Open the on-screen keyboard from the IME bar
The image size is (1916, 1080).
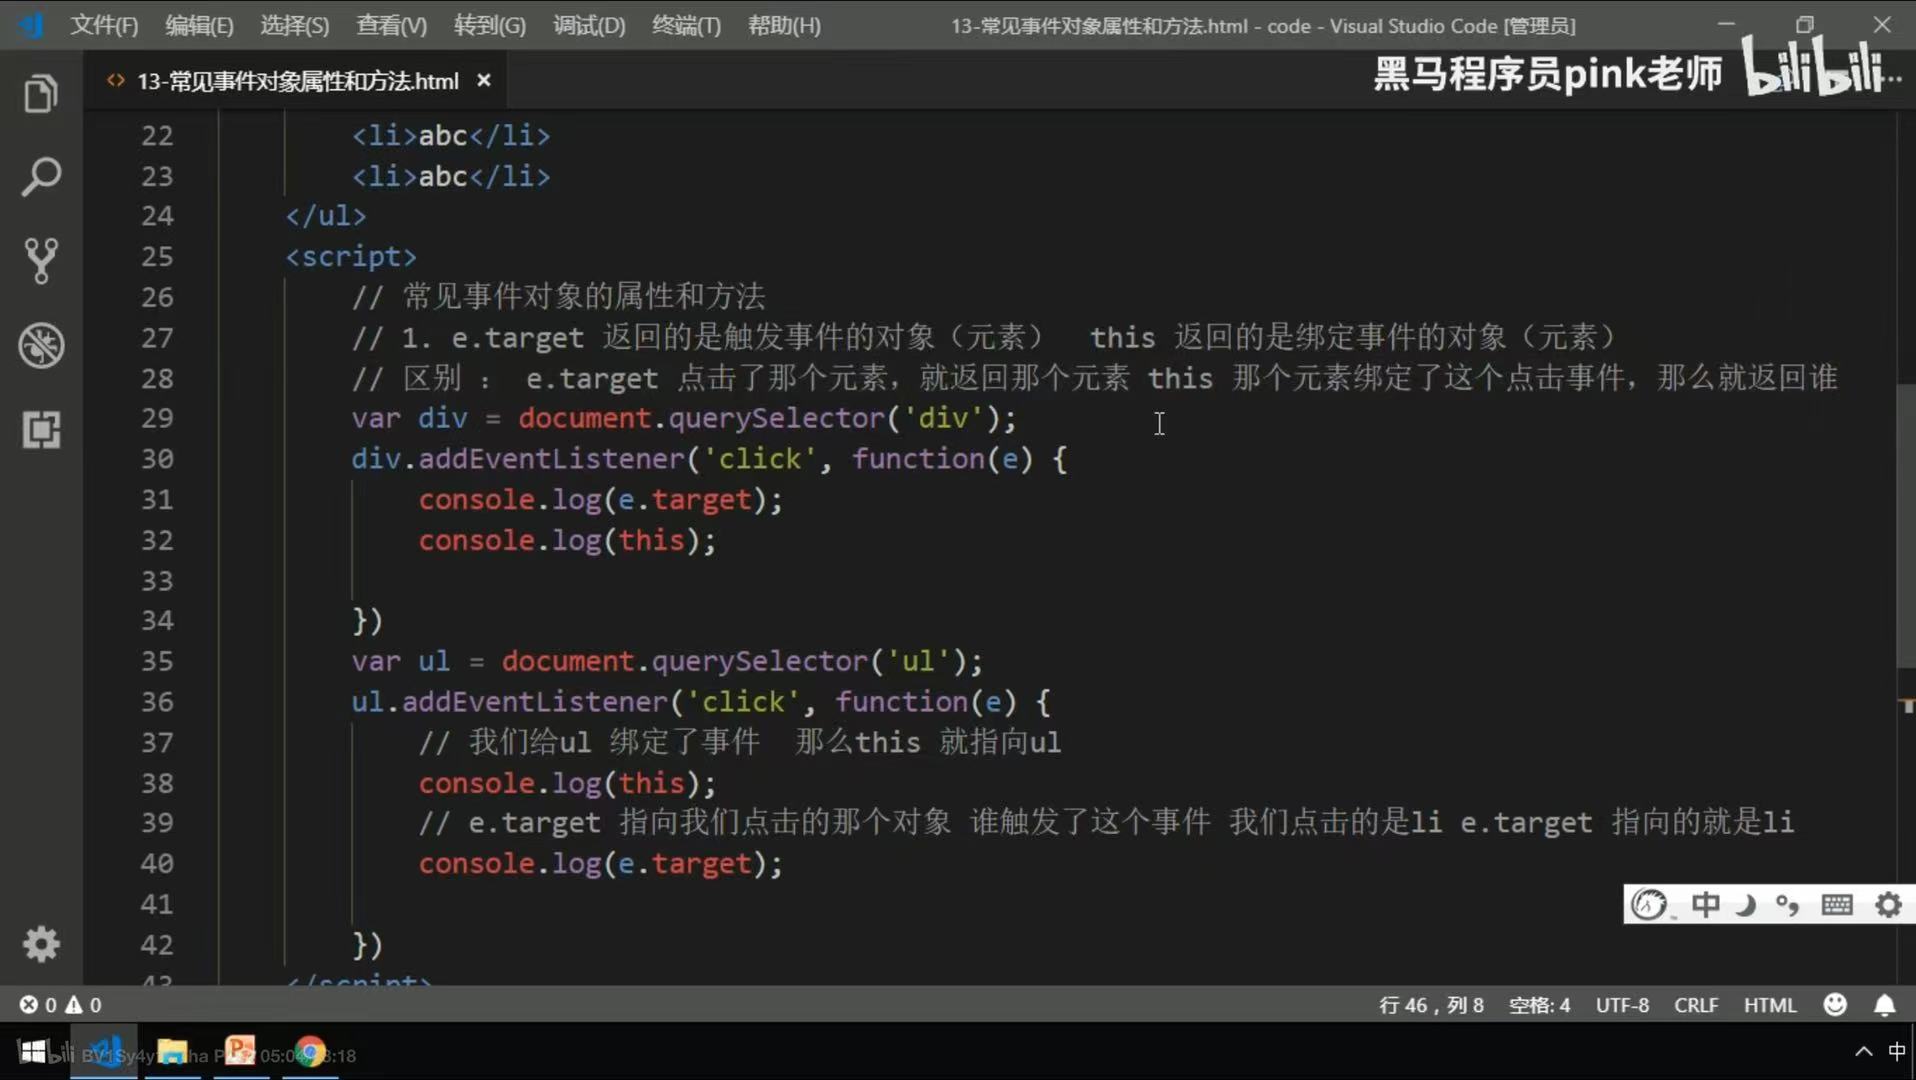click(1838, 904)
